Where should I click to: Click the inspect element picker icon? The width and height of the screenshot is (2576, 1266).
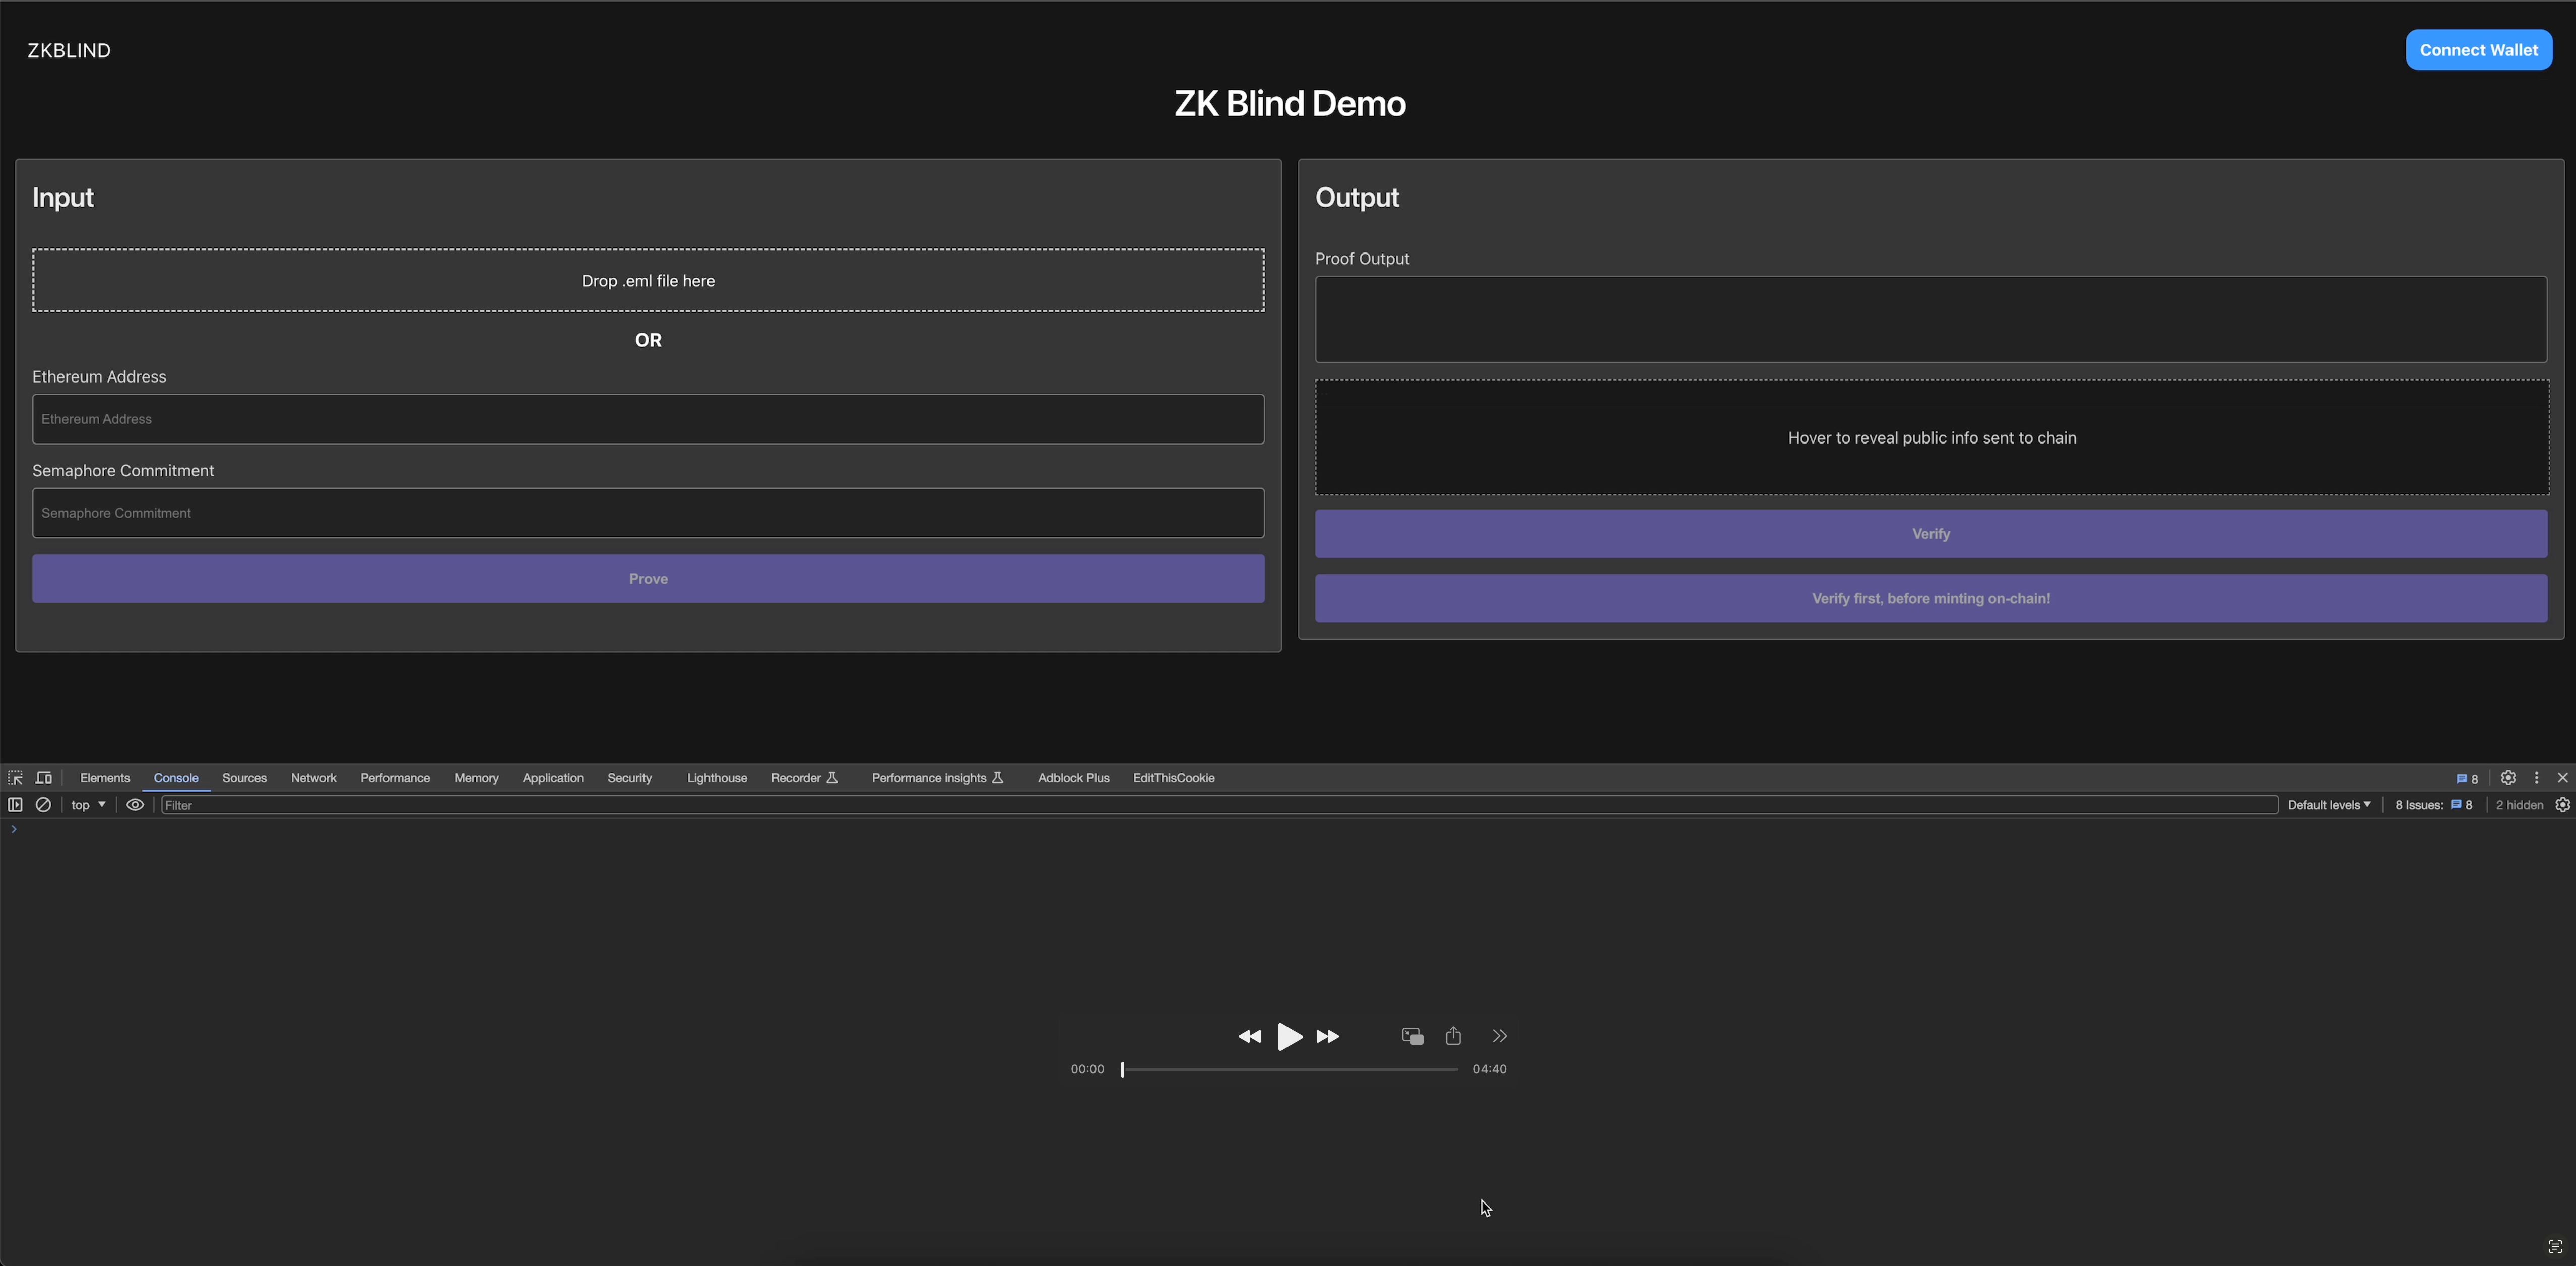(x=15, y=777)
